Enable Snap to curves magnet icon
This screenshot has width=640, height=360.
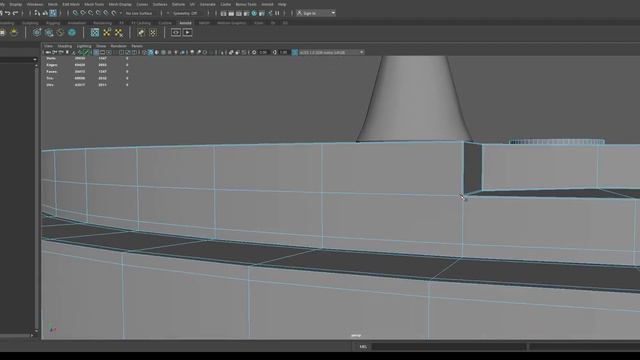(x=83, y=13)
